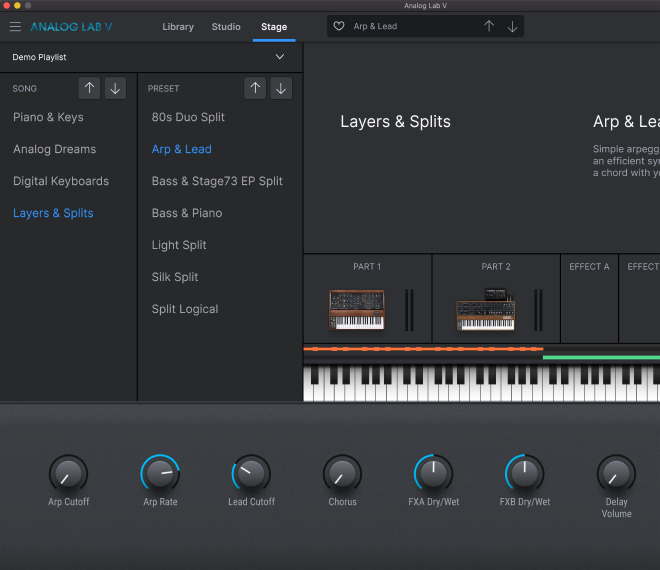Click the Lead Cutoff knob

click(251, 474)
